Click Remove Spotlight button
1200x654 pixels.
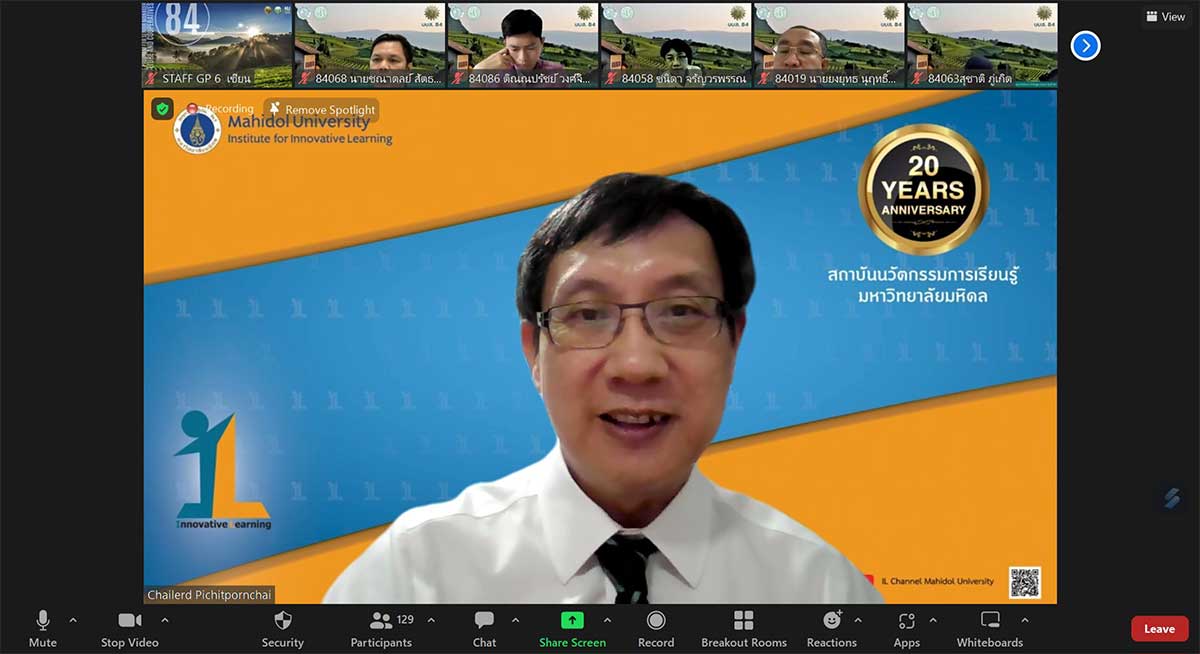(x=322, y=110)
